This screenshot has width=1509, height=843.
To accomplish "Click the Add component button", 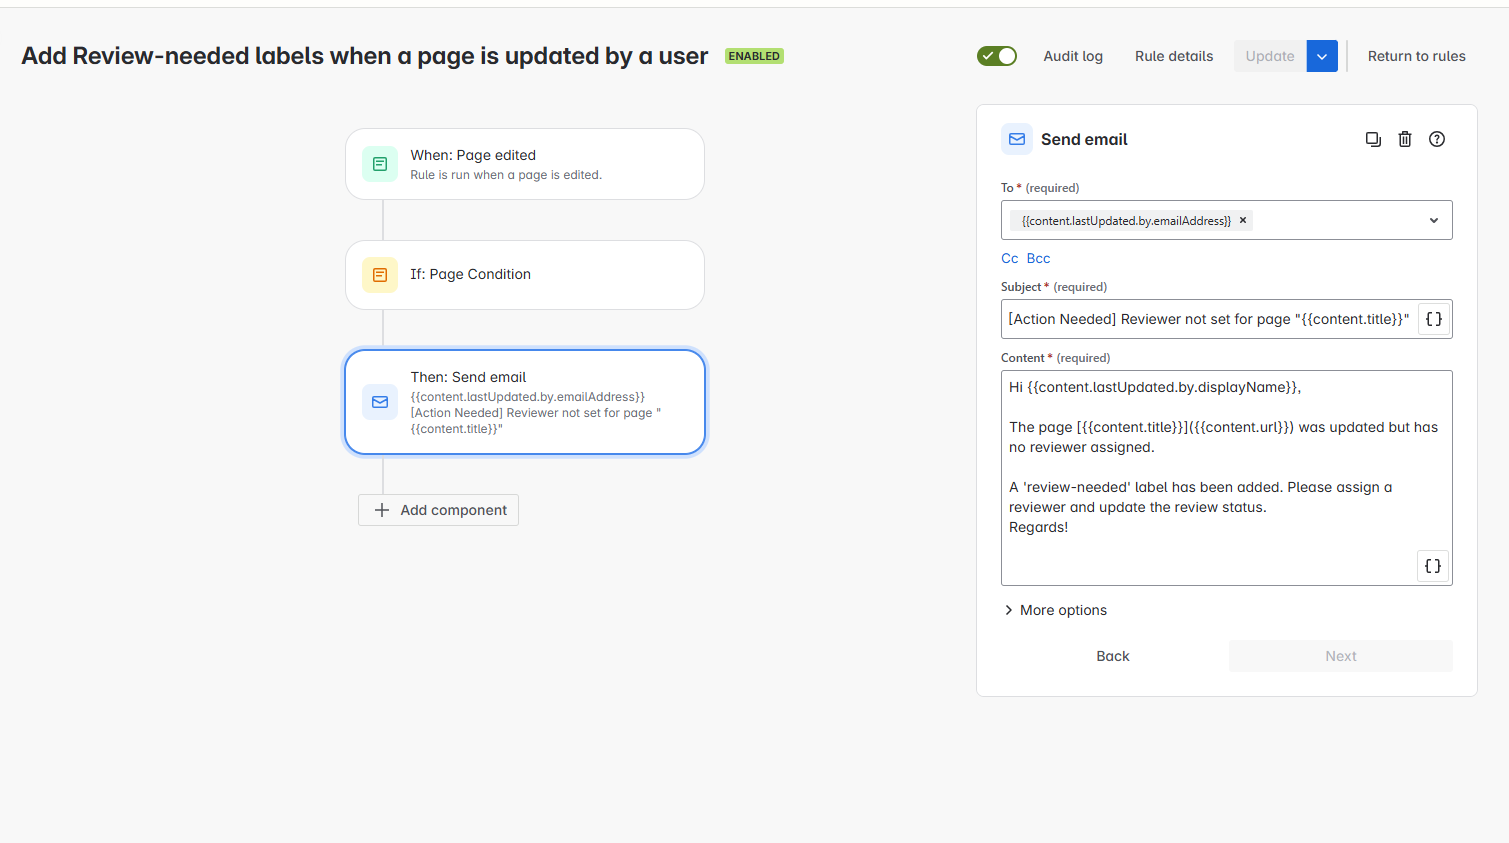I will pos(438,510).
